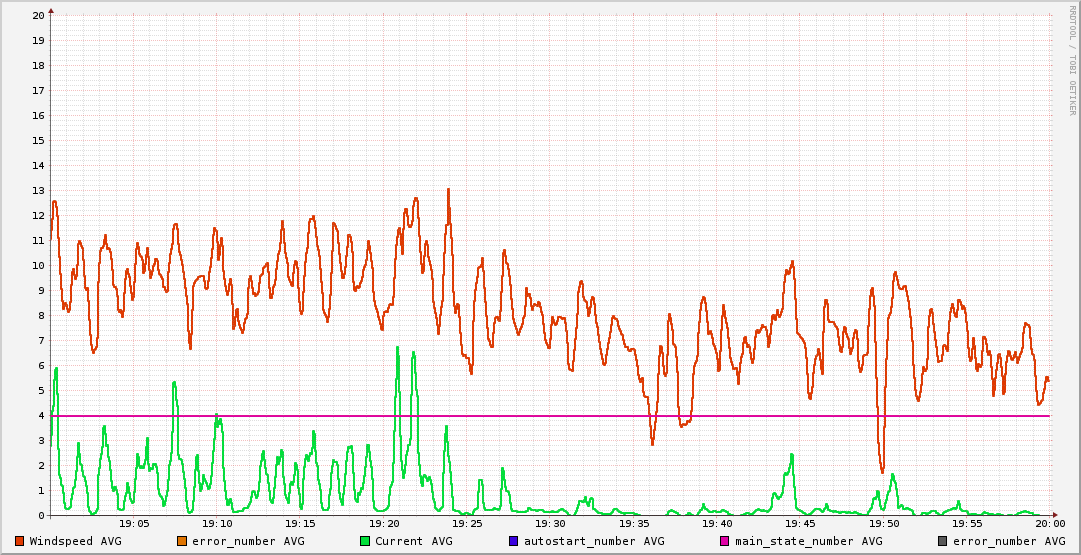Click the blue autostart_number AVG legend swatch
This screenshot has height=555, width=1081.
(x=514, y=541)
